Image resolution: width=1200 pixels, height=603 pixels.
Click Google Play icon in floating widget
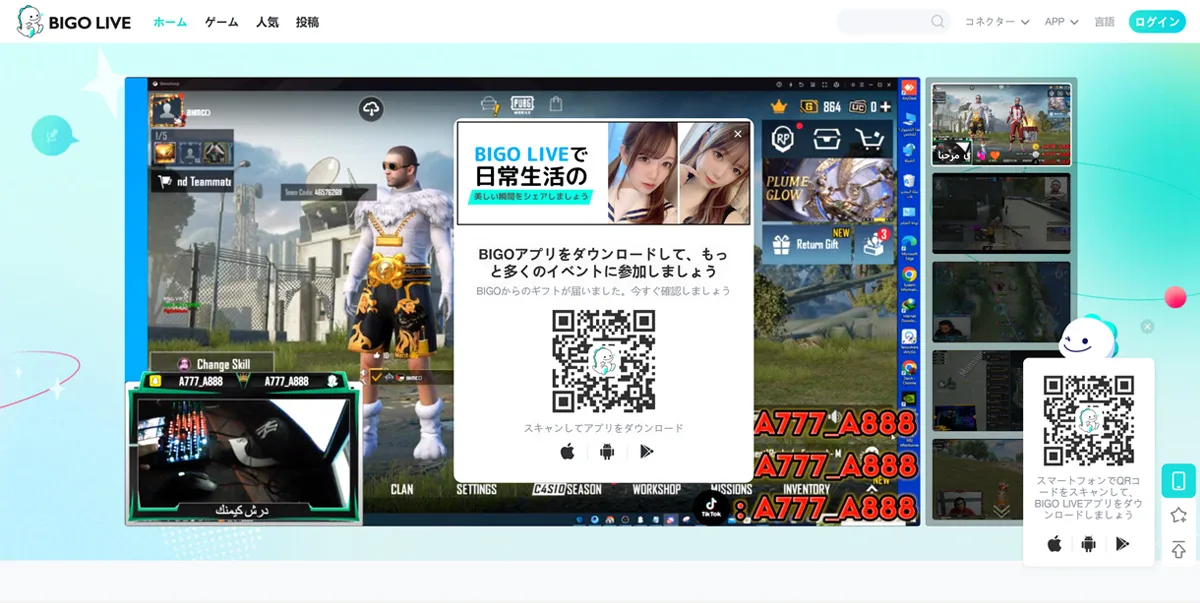1122,544
